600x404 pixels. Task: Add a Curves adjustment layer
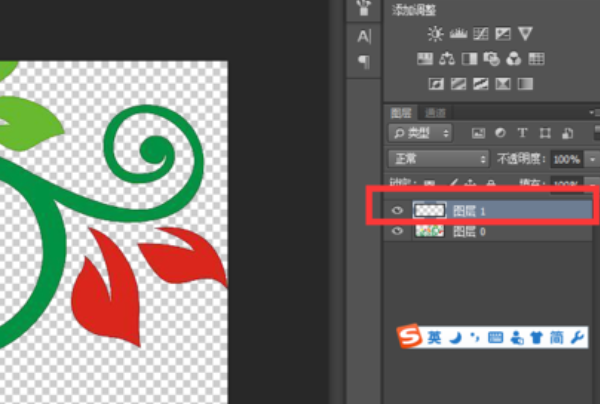[481, 34]
